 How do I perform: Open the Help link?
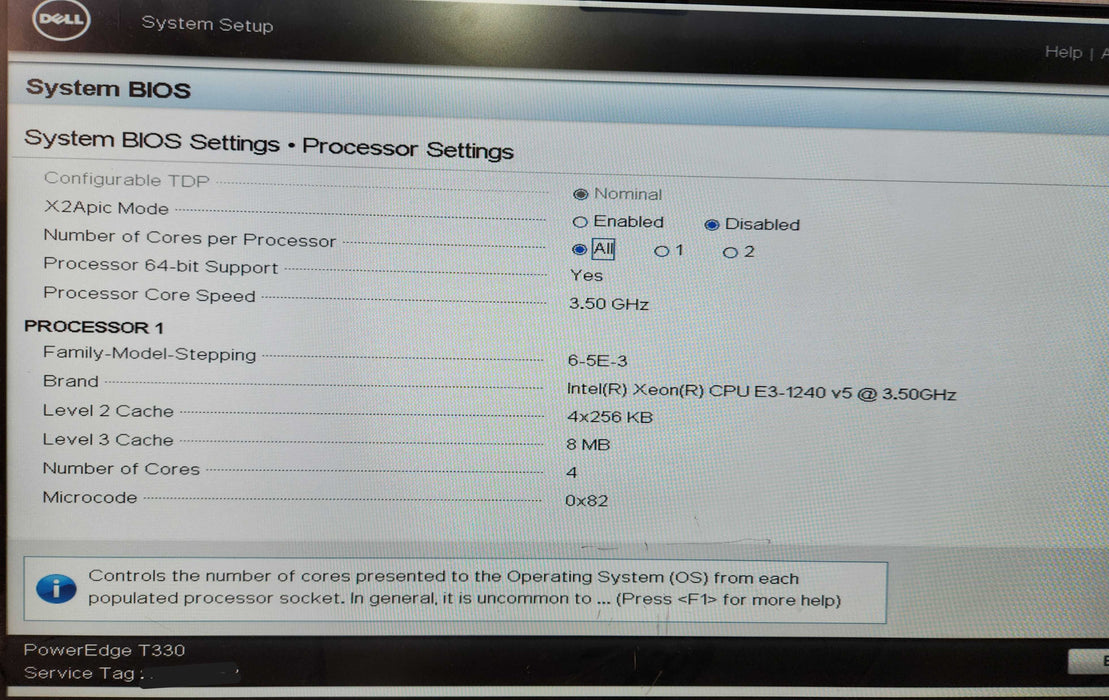1063,52
